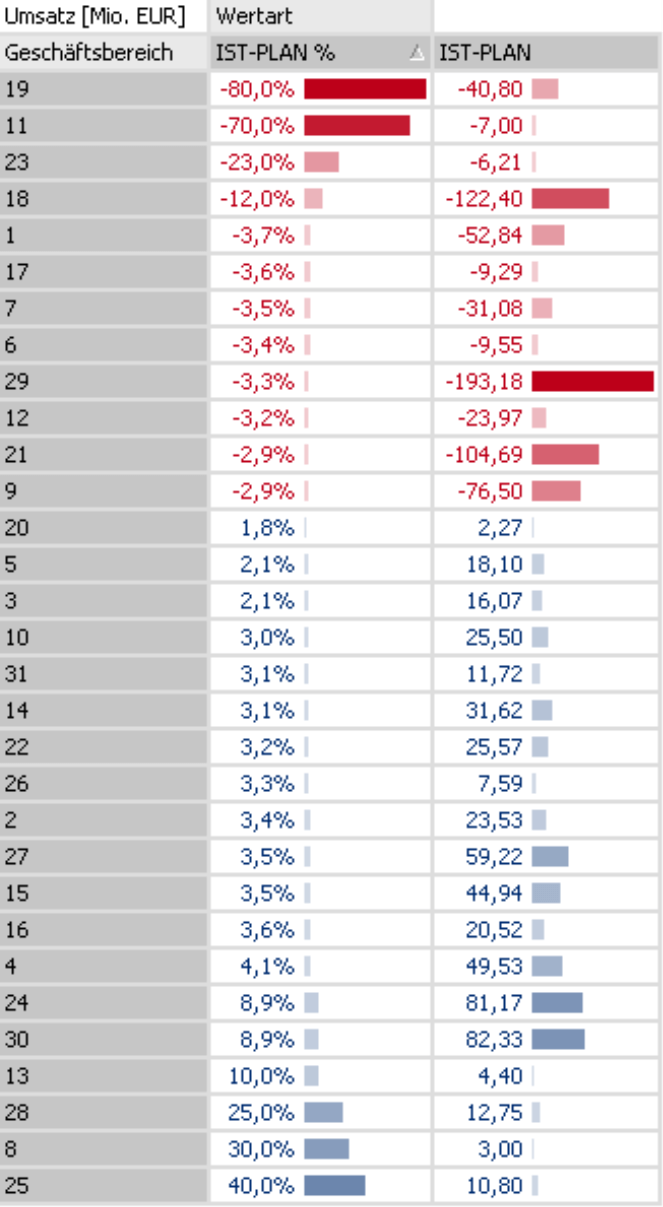Click the -70,0% value cell
The width and height of the screenshot is (663, 1207).
(x=257, y=126)
